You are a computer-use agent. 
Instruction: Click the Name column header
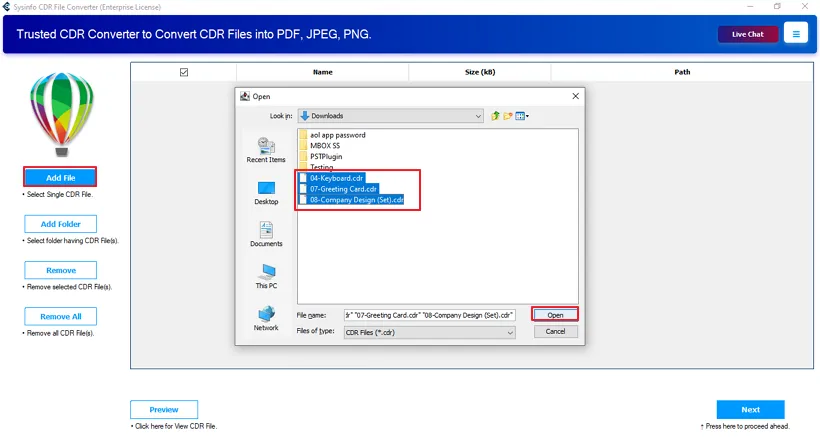click(x=322, y=72)
